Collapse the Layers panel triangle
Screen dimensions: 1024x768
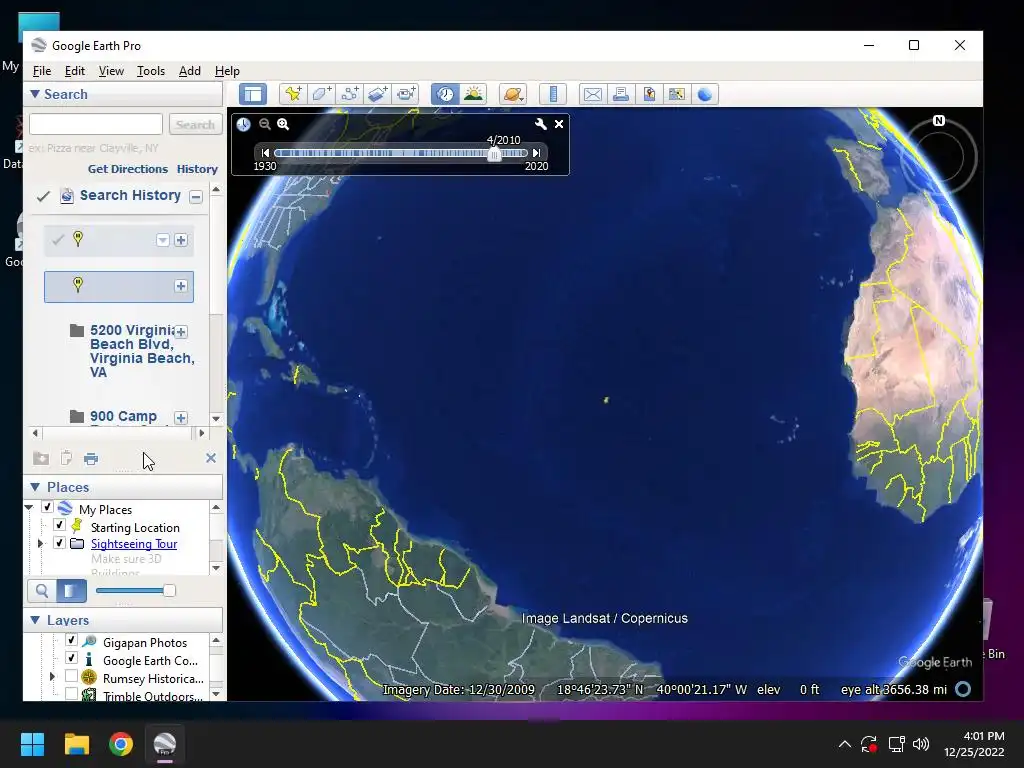point(35,620)
